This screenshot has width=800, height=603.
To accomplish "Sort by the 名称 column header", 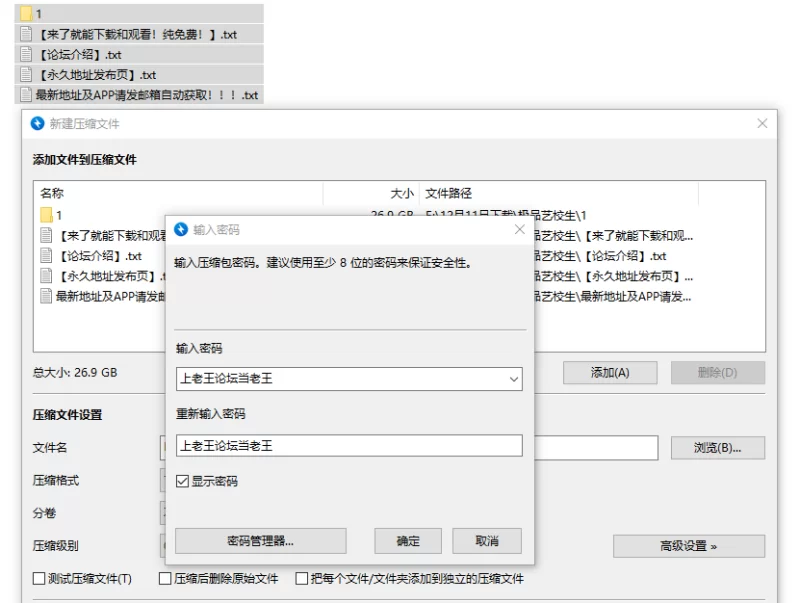I will (x=52, y=193).
